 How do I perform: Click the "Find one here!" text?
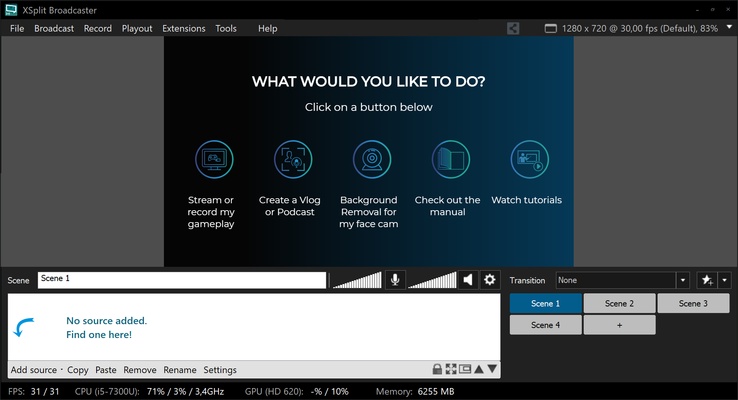coord(99,335)
